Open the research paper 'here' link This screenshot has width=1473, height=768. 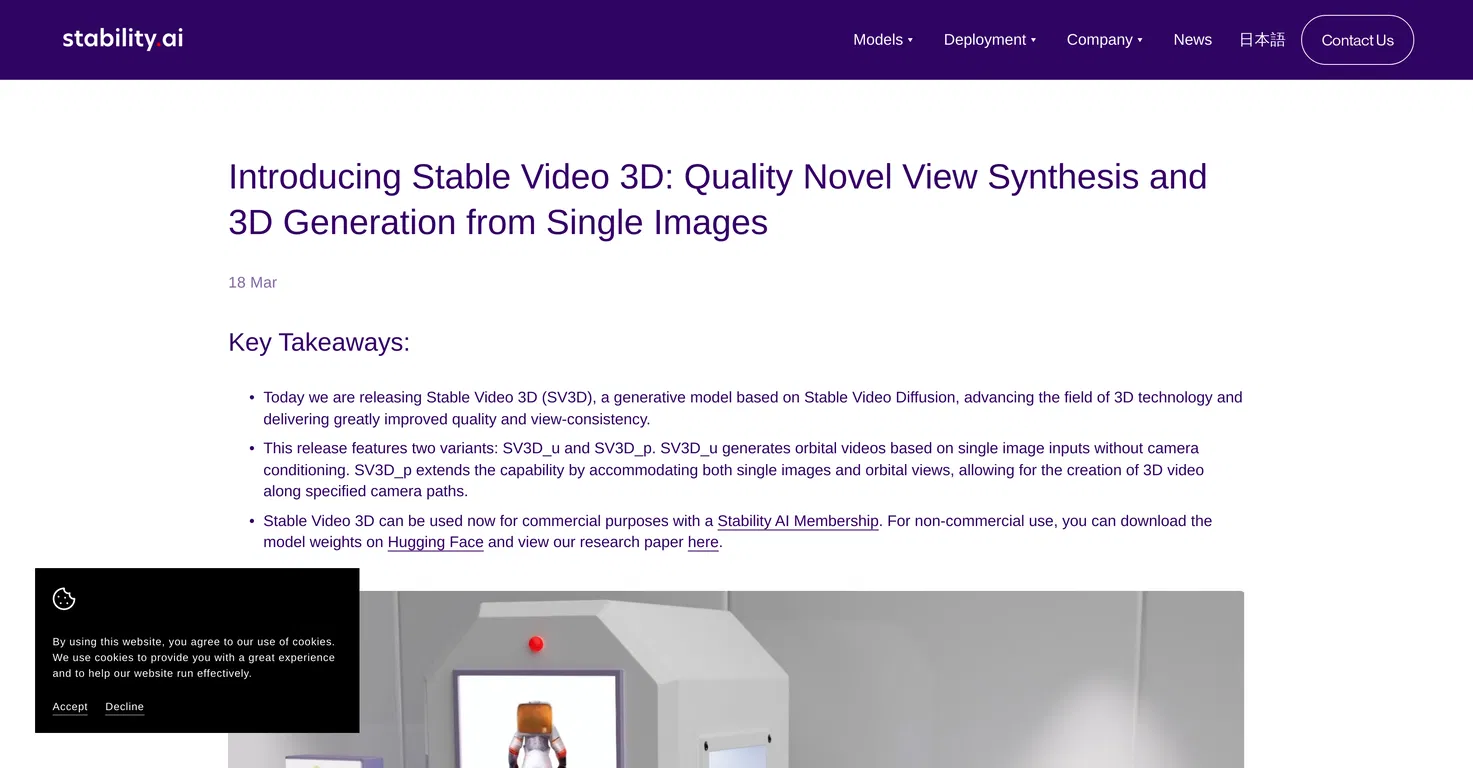(x=703, y=542)
